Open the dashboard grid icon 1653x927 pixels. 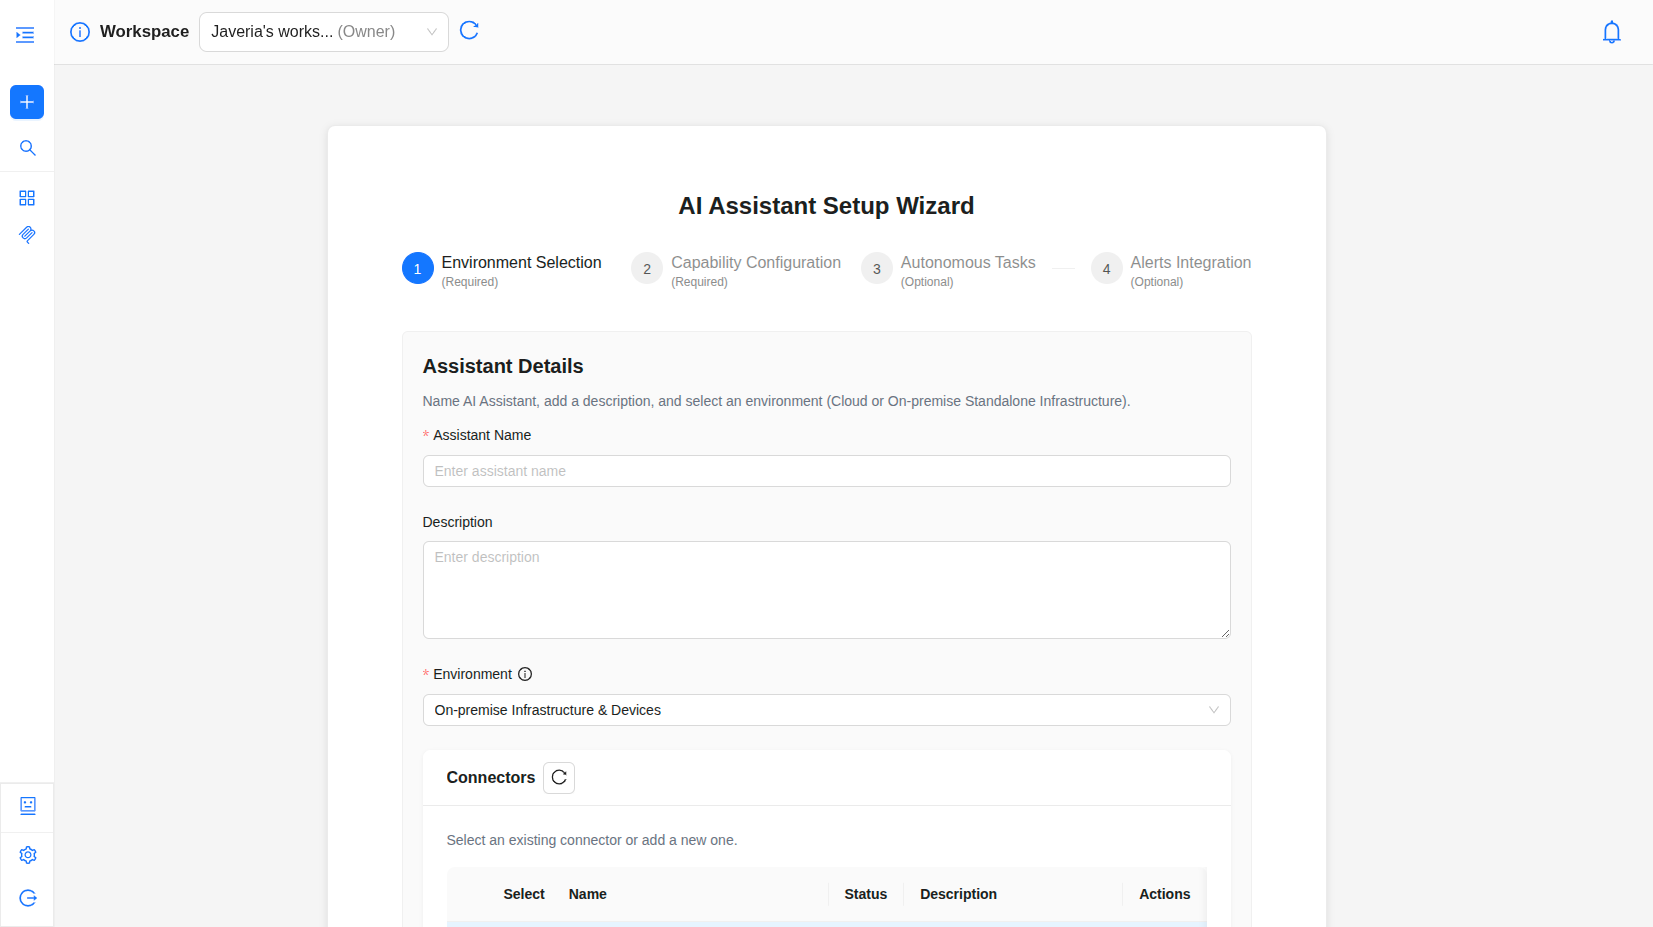pos(27,198)
